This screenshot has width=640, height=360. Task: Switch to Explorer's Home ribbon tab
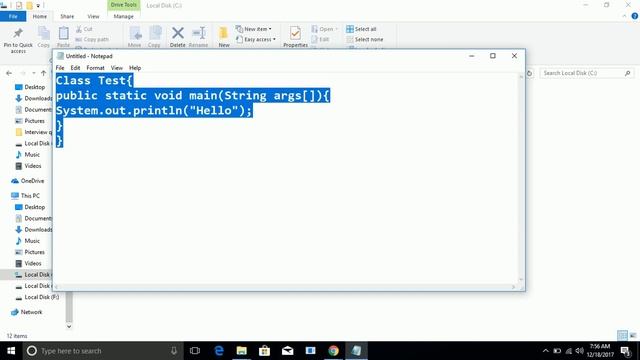tap(40, 16)
